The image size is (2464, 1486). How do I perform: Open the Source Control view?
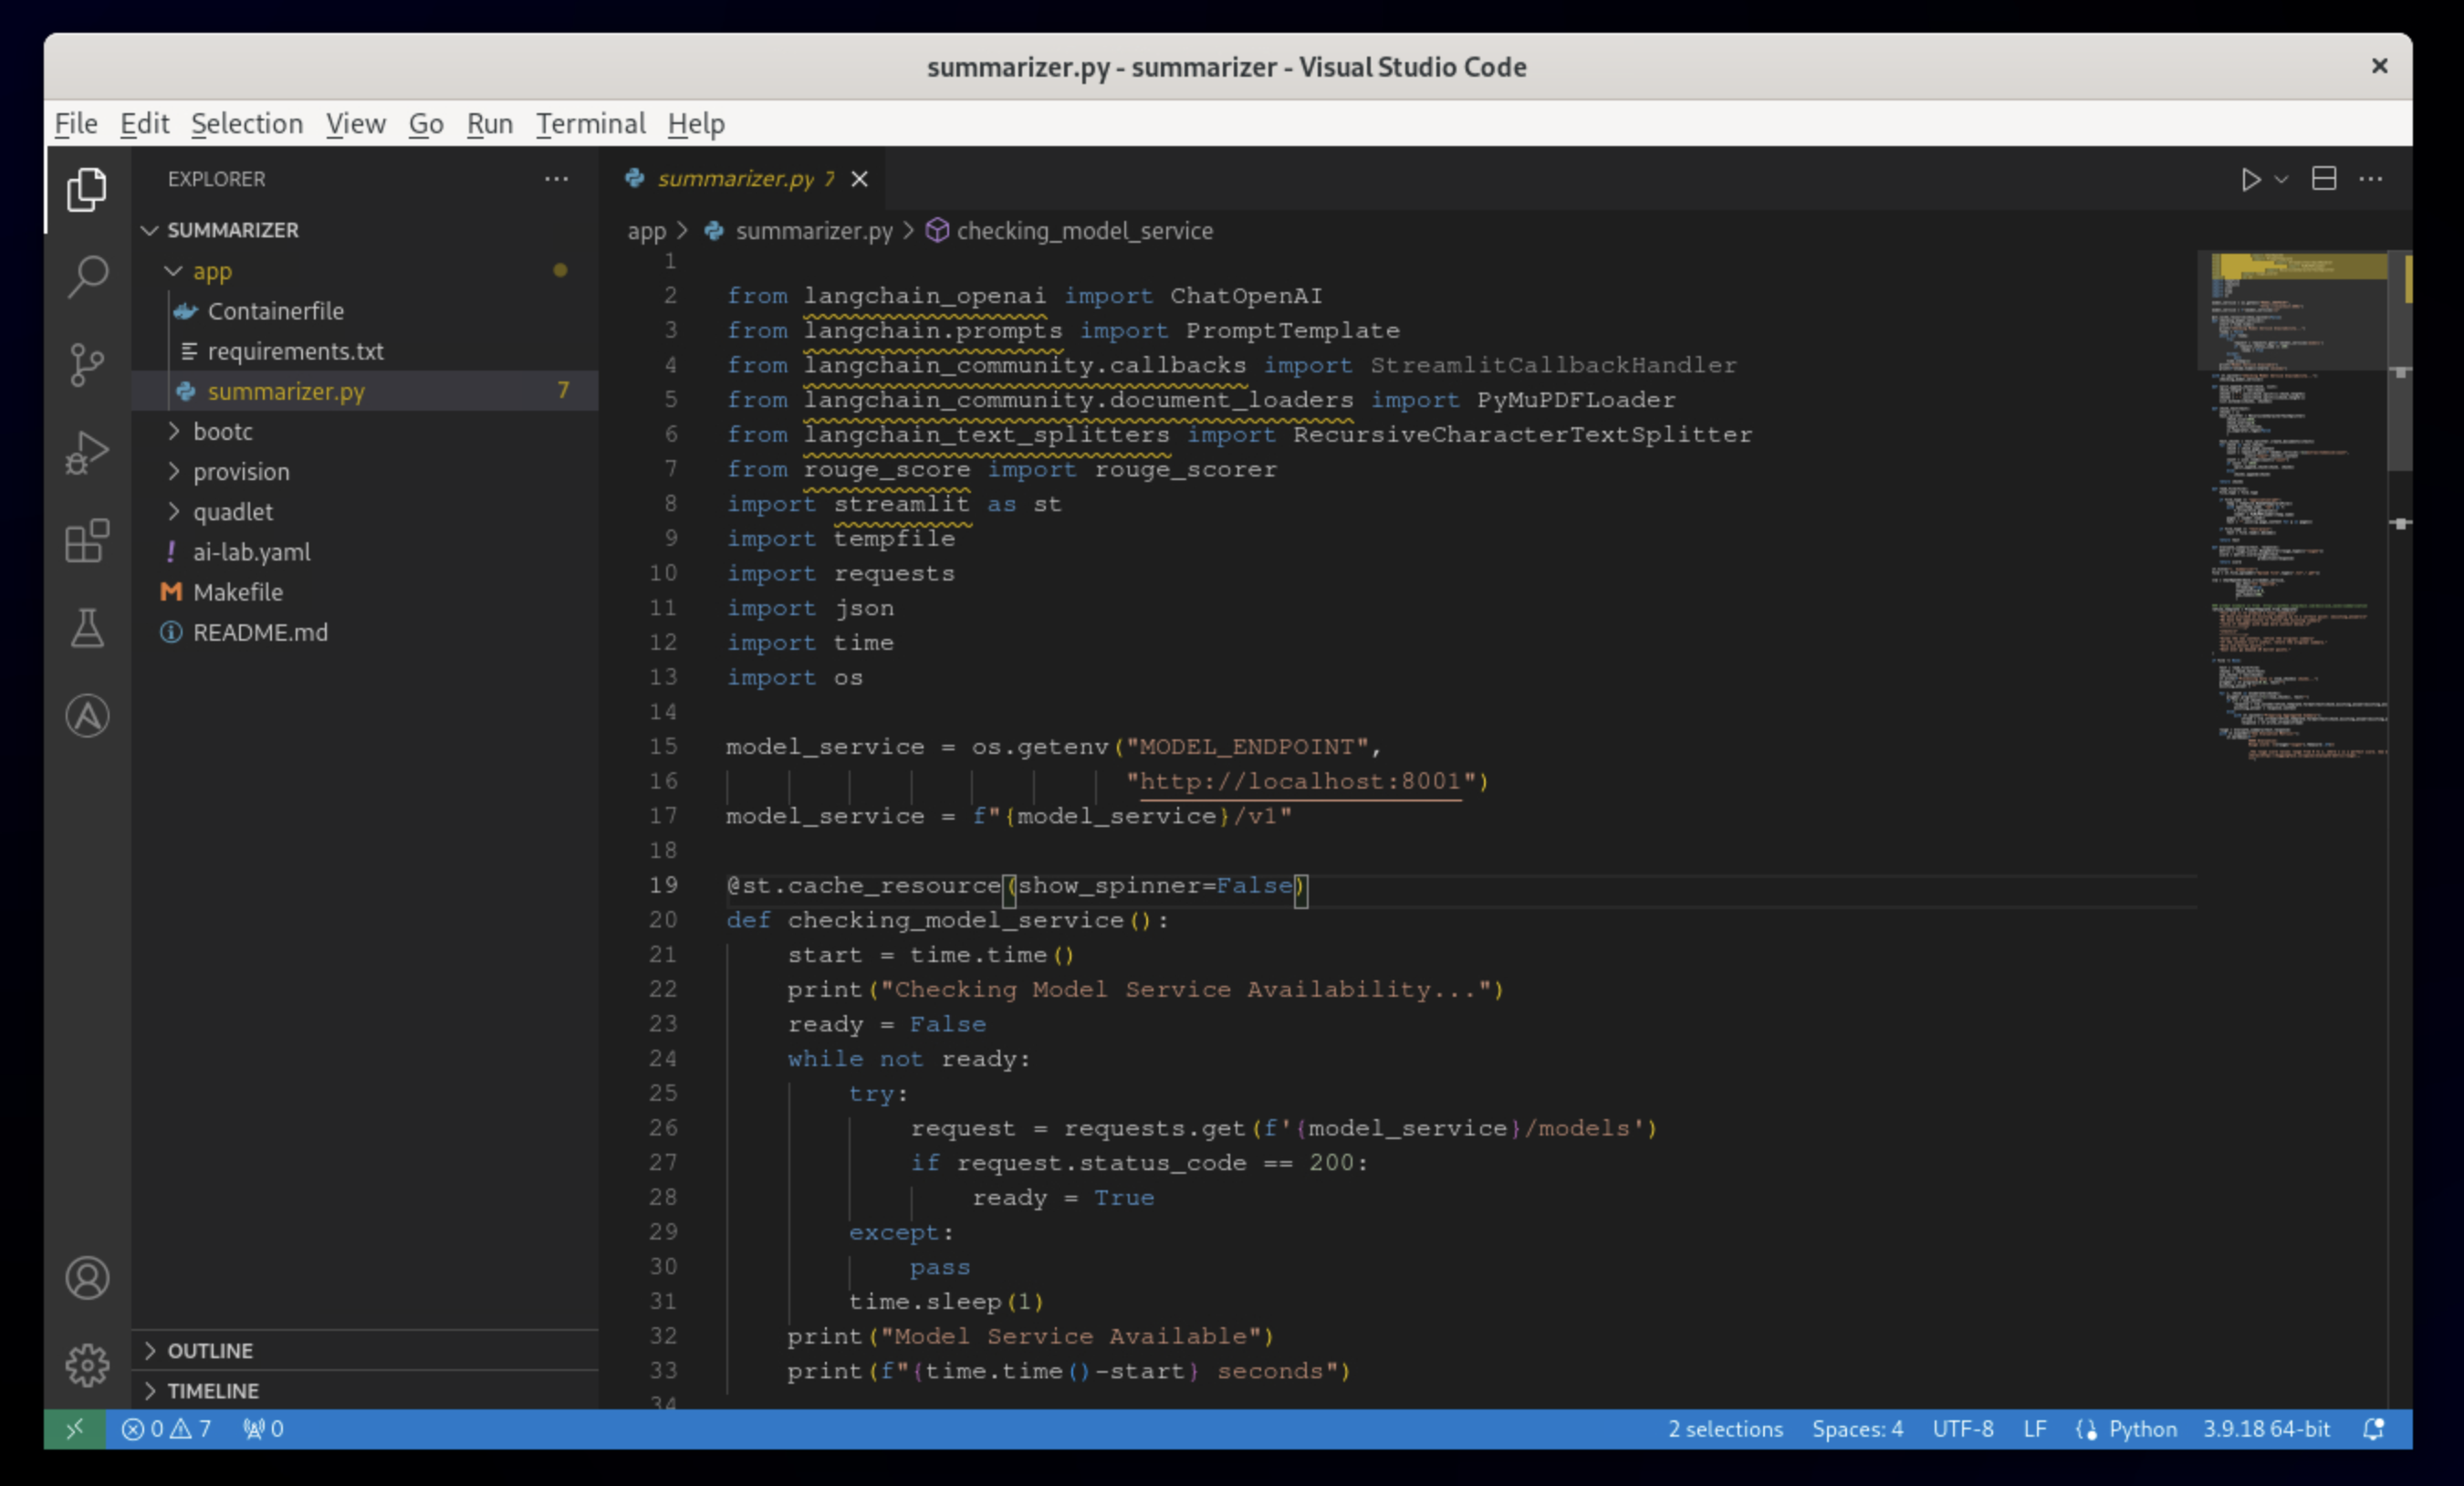pos(87,364)
